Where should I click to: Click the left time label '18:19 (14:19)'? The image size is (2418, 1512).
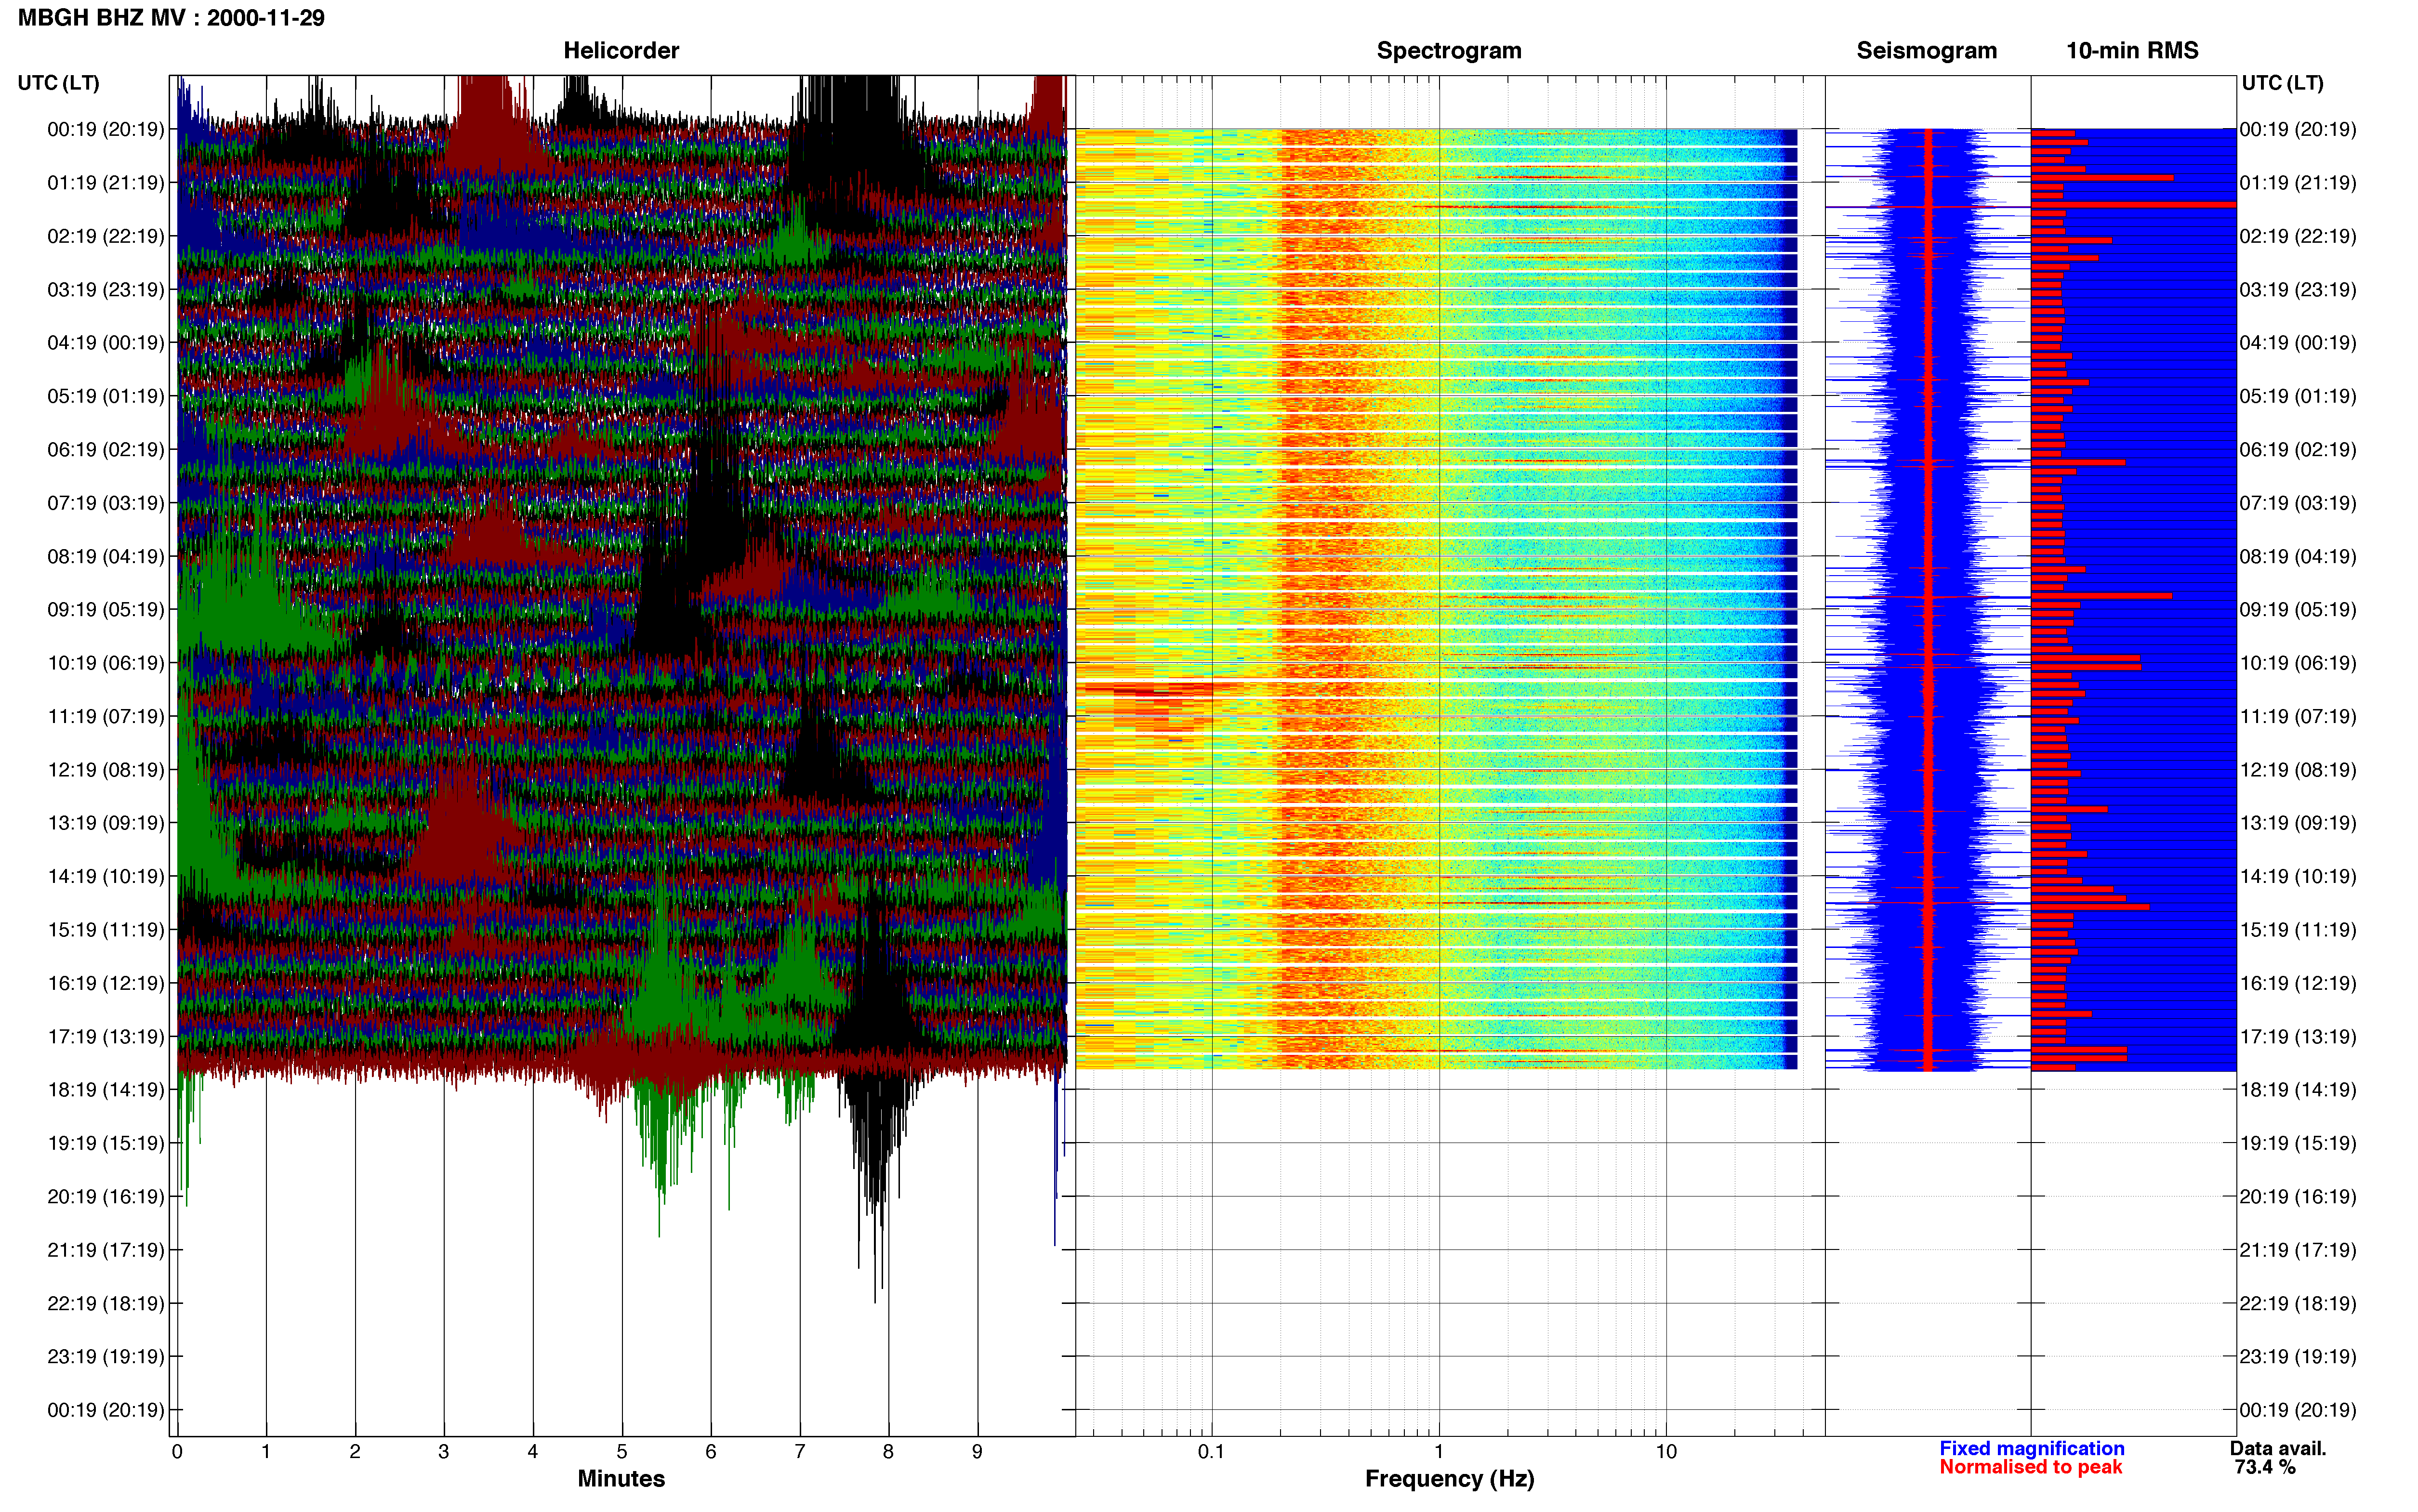tap(106, 1090)
